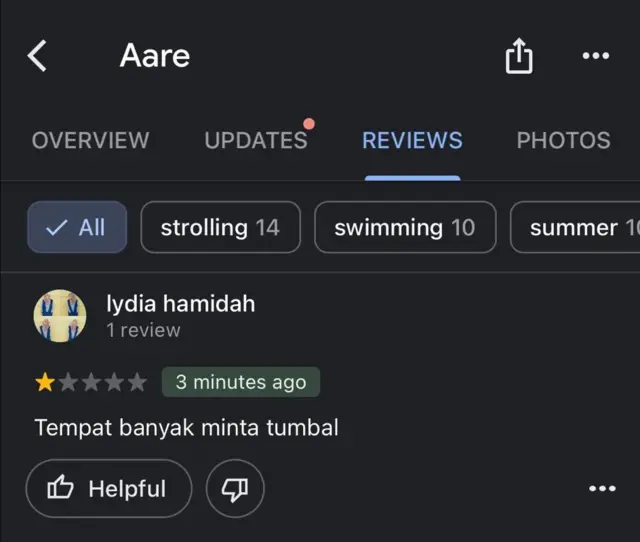Switch to the Overview tab

click(90, 141)
